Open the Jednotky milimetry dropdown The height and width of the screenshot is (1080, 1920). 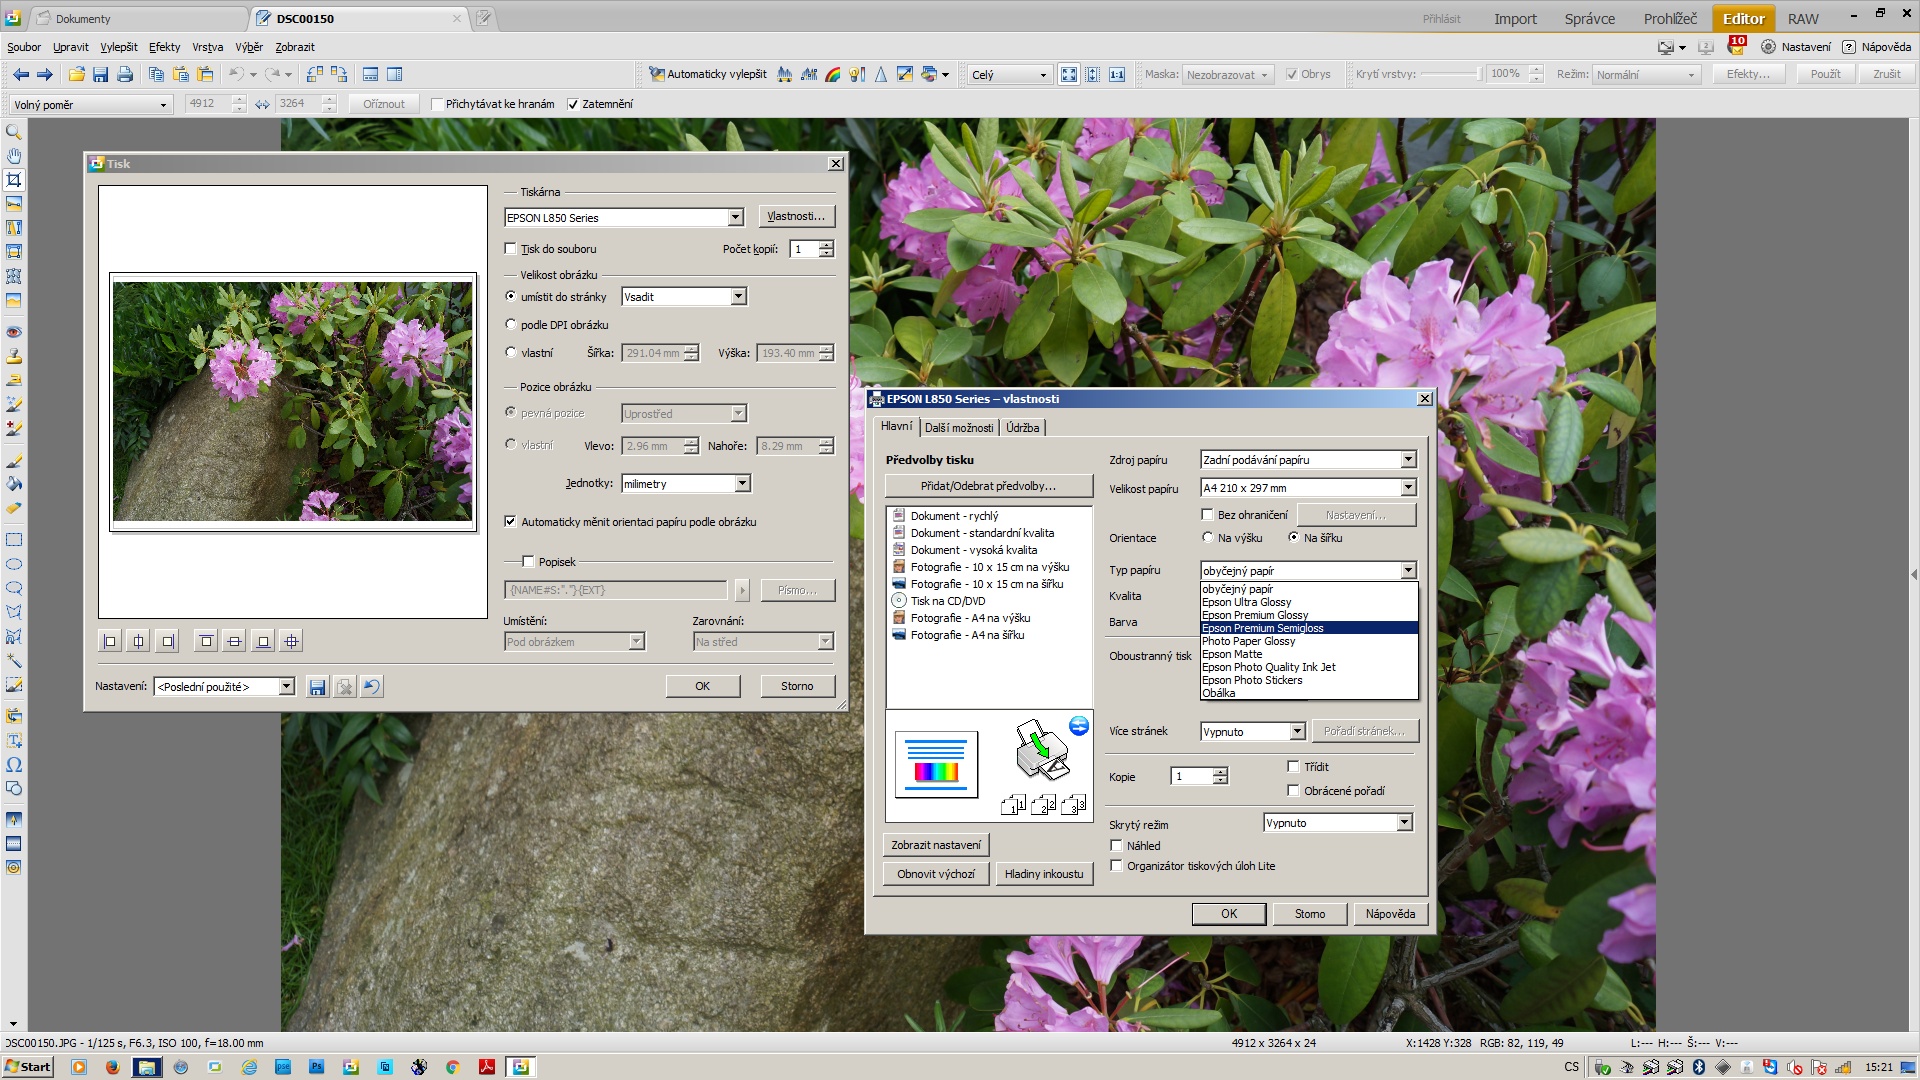(x=686, y=484)
